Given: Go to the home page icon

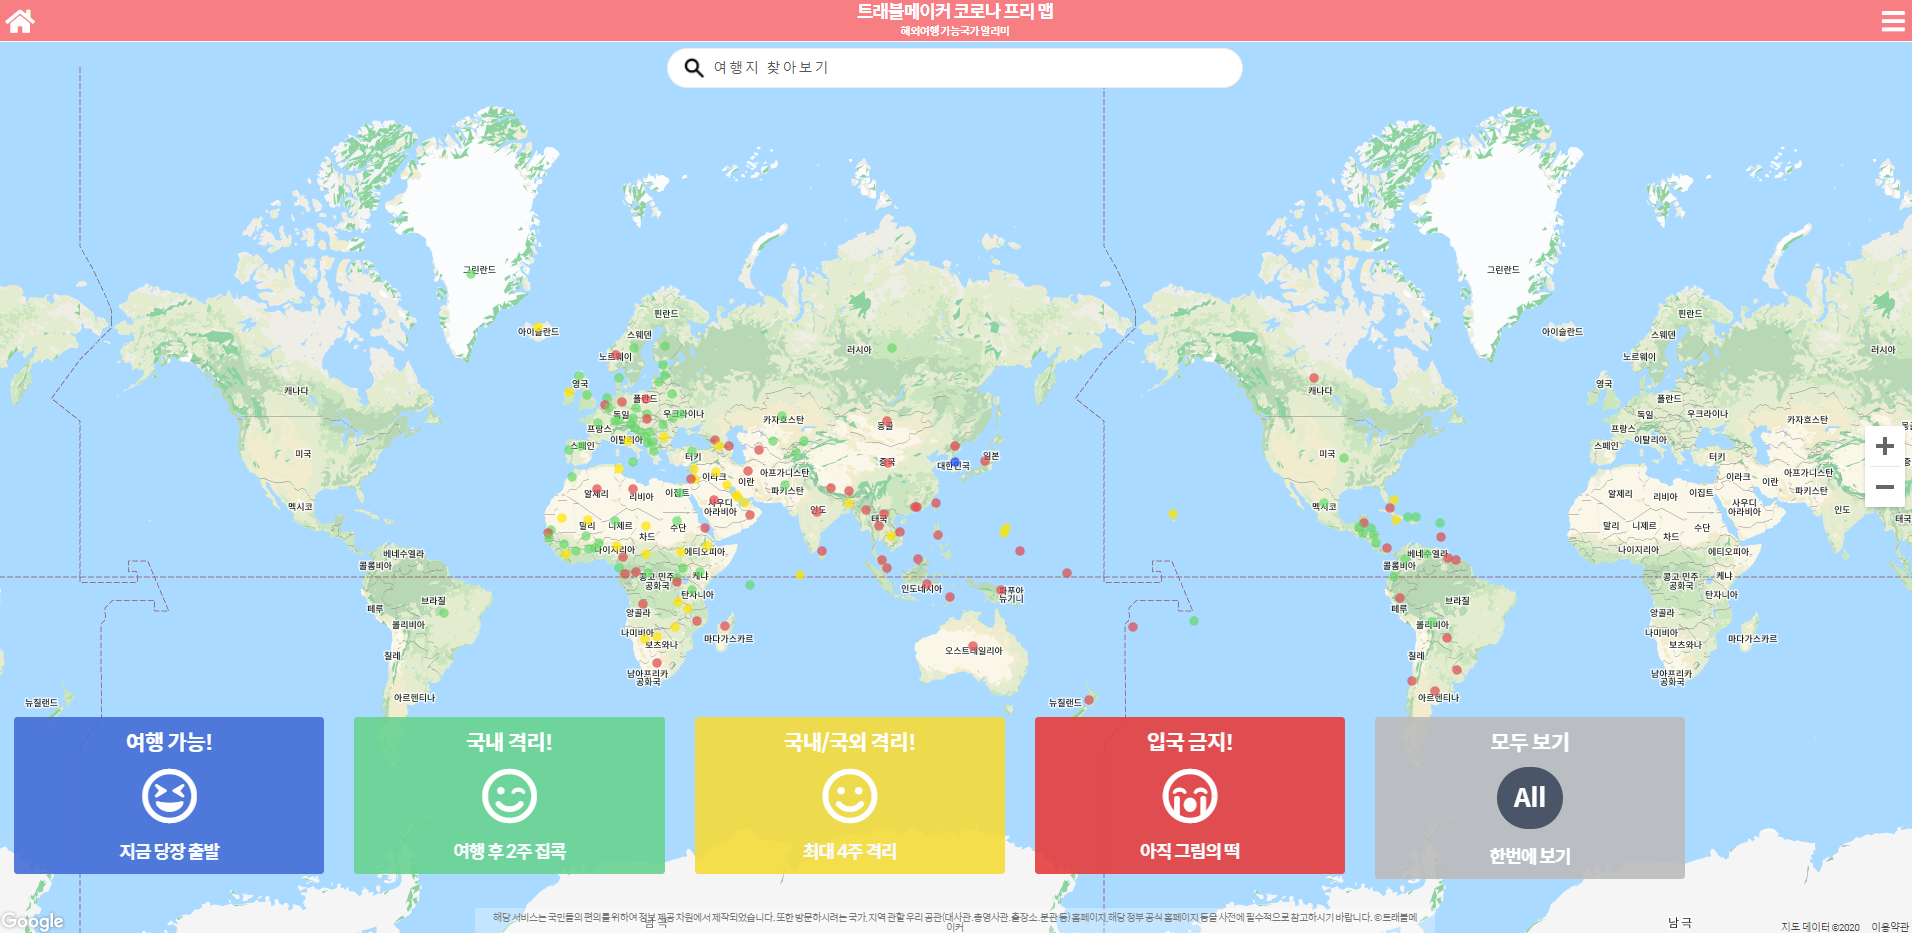Looking at the screenshot, I should (x=20, y=20).
